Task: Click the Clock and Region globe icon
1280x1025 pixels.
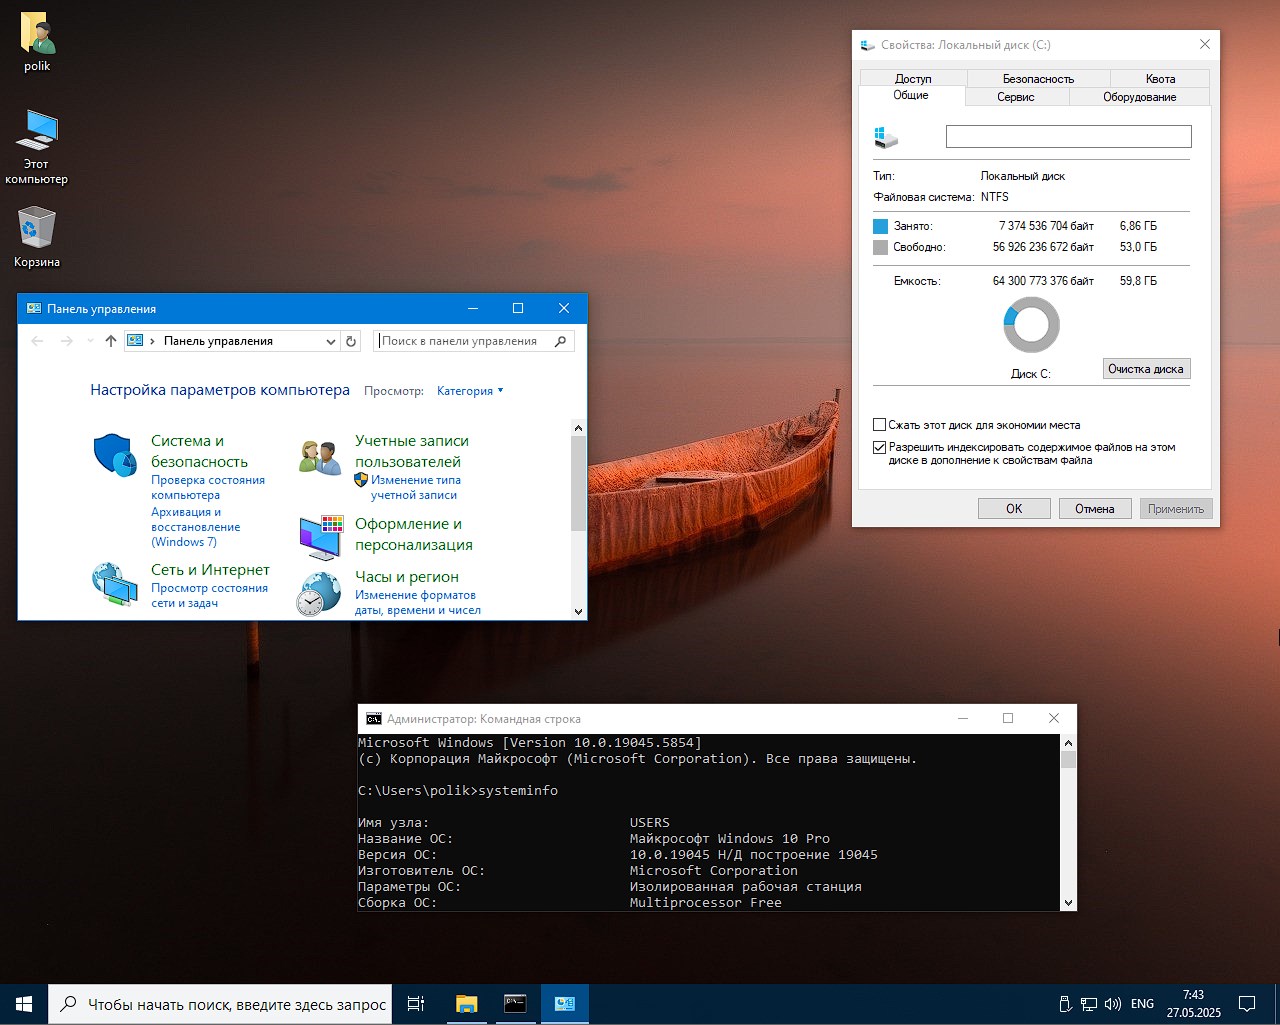Action: 319,593
